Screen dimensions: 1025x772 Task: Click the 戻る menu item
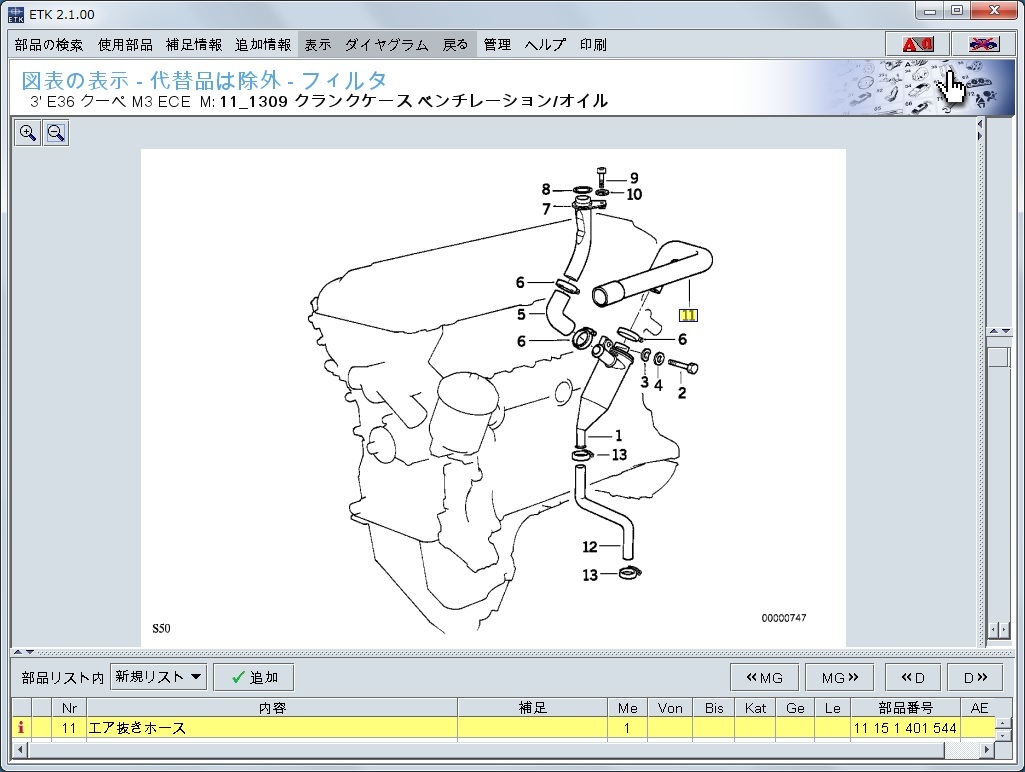coord(455,44)
